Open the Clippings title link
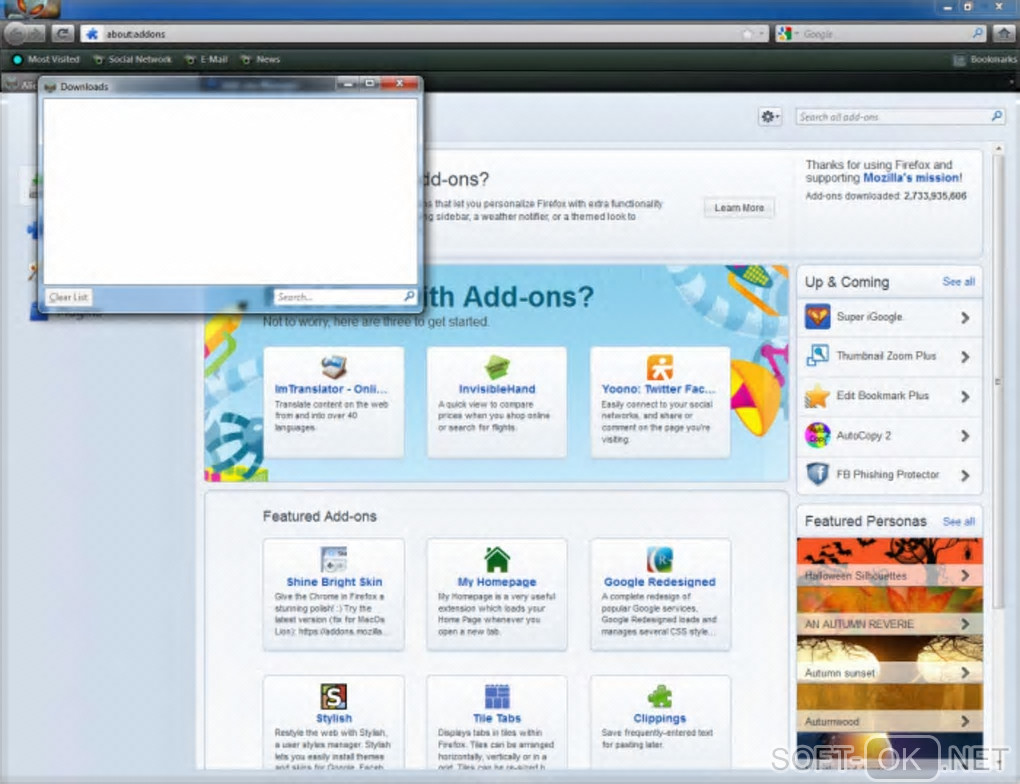The height and width of the screenshot is (784, 1020). tap(660, 718)
